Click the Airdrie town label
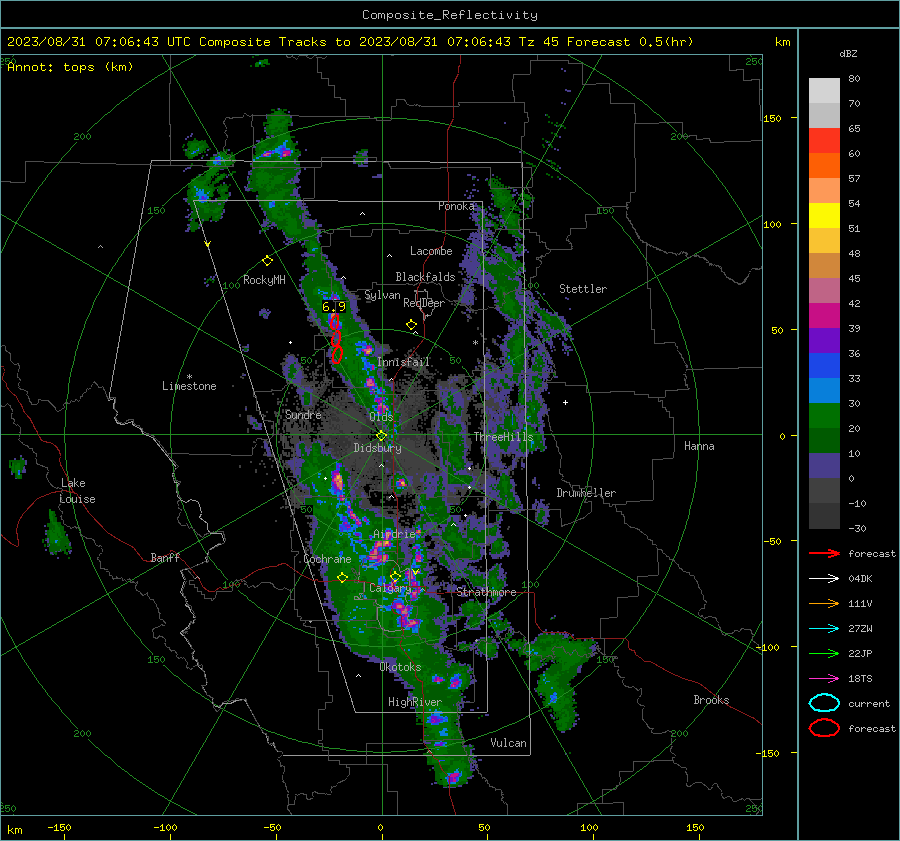 coord(394,534)
